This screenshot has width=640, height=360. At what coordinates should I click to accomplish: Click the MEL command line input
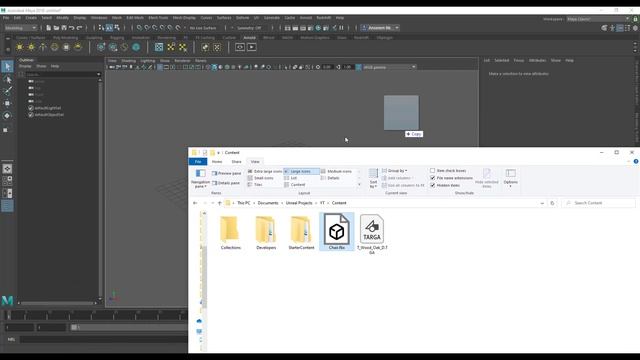tap(104, 339)
